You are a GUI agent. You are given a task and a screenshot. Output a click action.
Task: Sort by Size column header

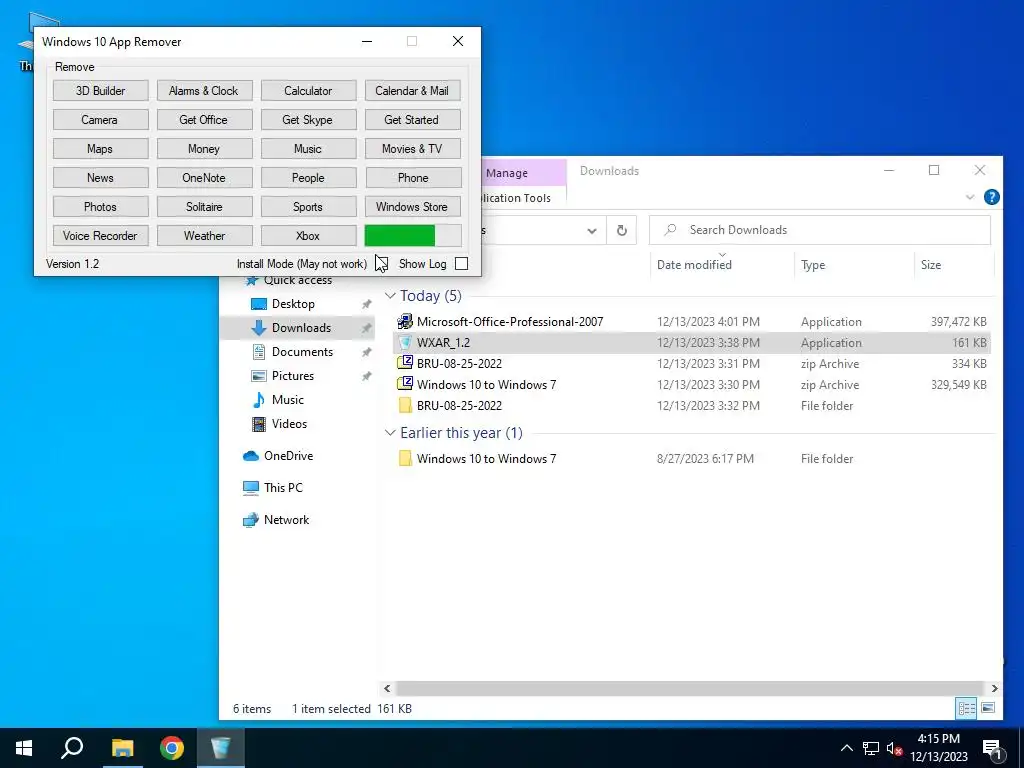click(x=931, y=264)
